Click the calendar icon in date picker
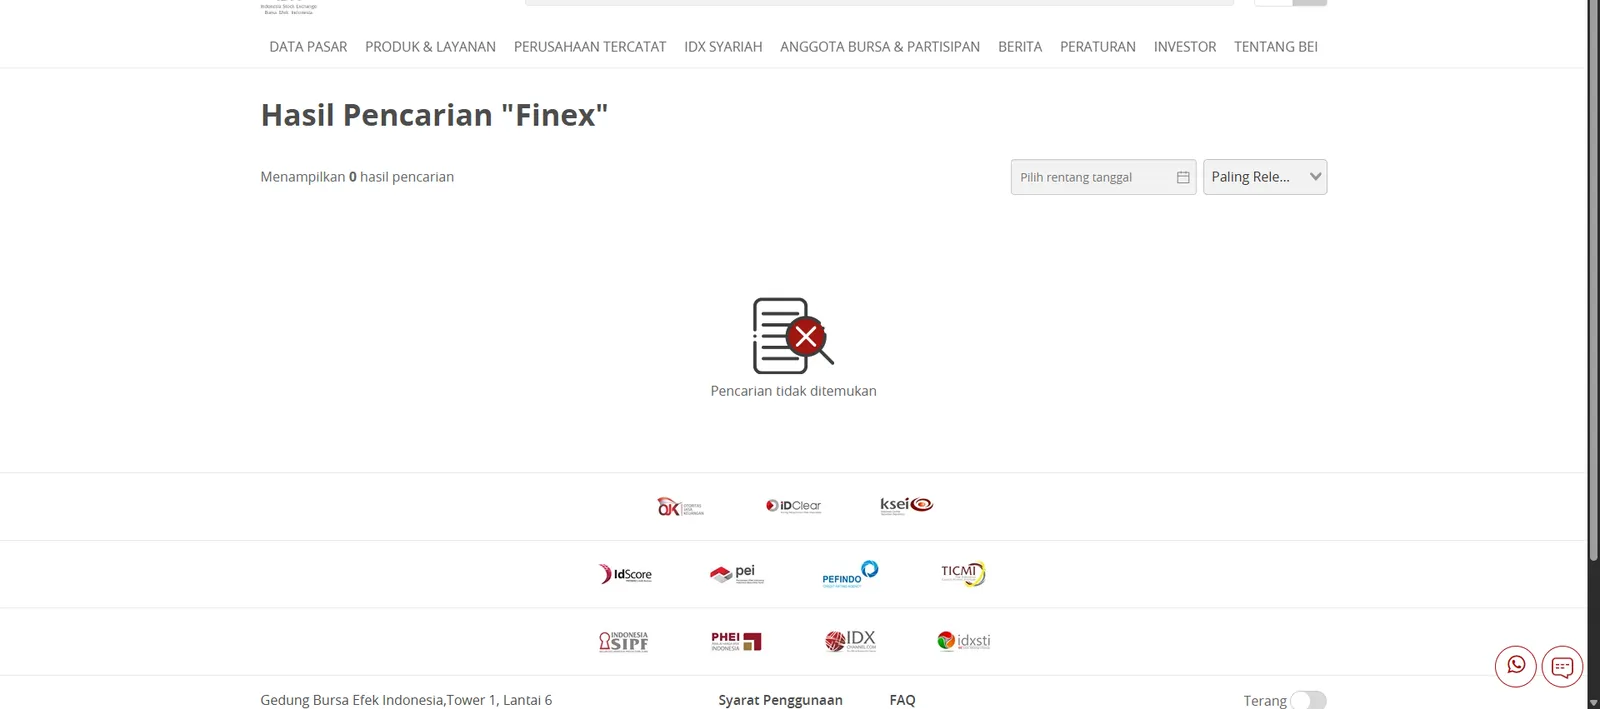 tap(1183, 177)
